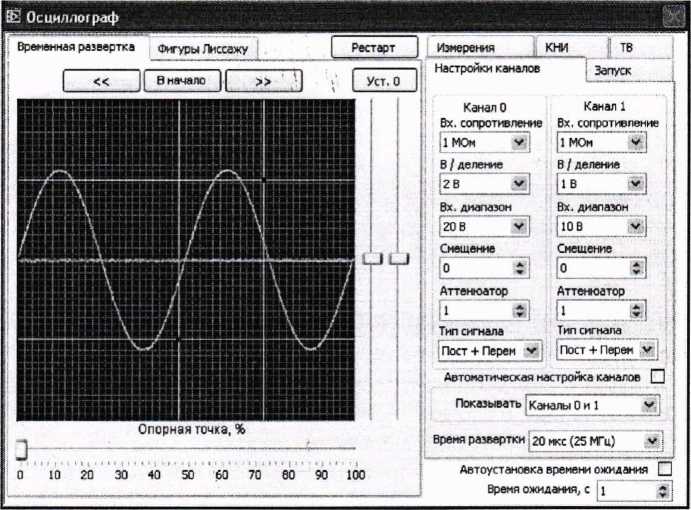Click the Уст. 0 button

383,82
